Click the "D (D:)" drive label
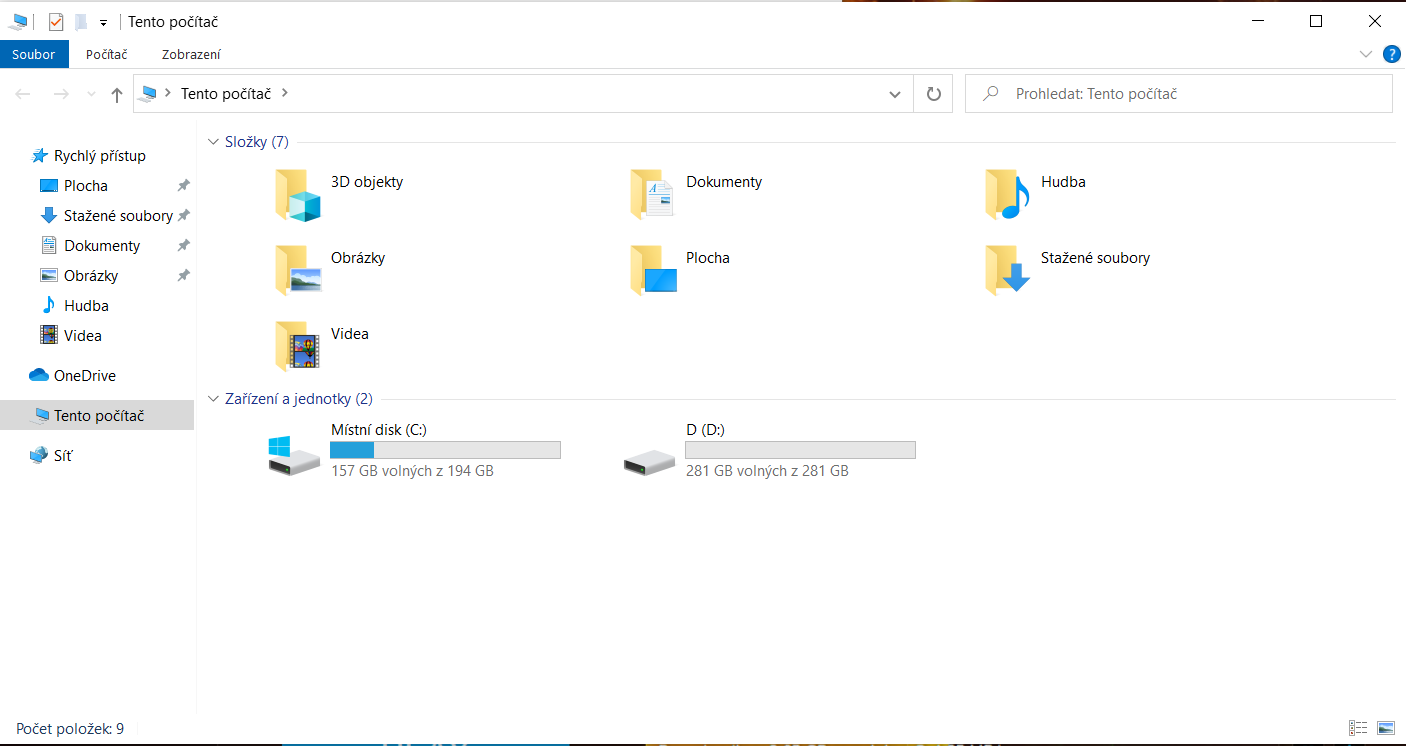The height and width of the screenshot is (746, 1406). [706, 430]
